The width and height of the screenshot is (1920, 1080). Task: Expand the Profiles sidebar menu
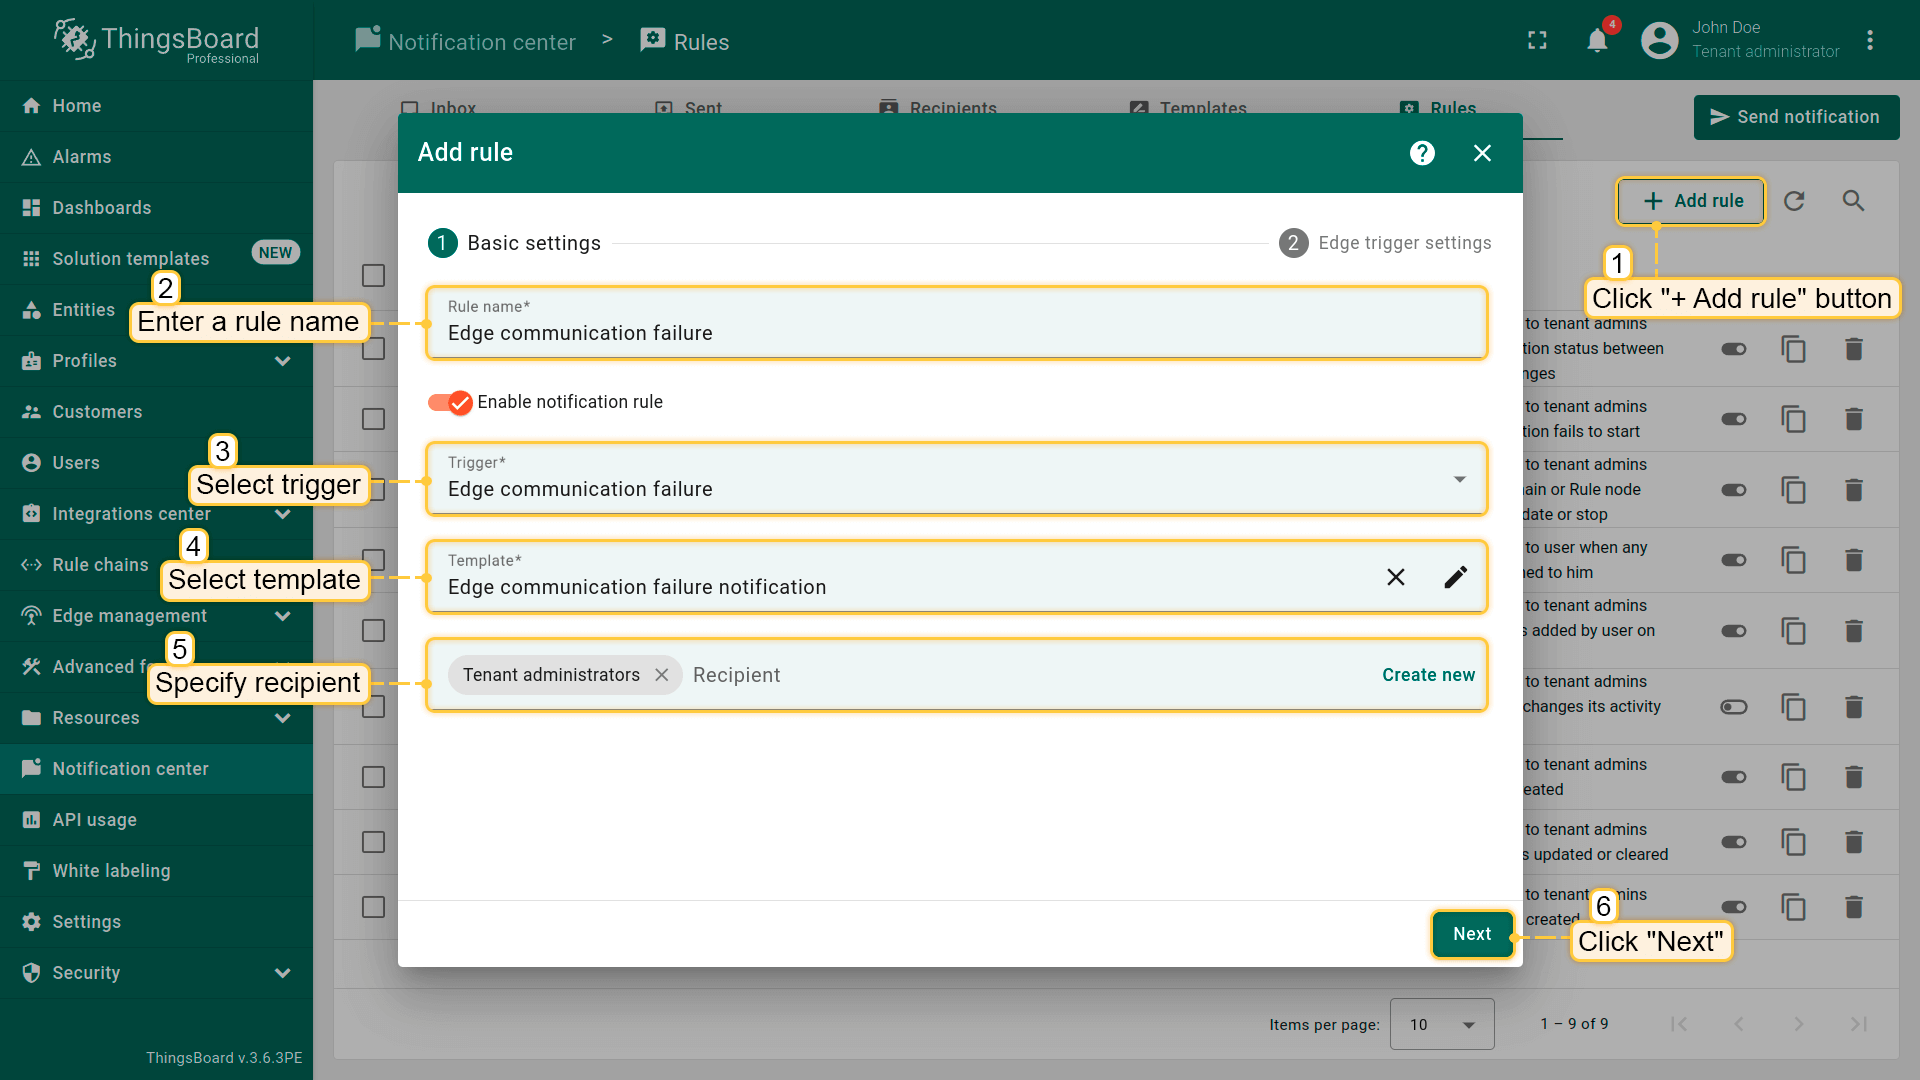pos(282,361)
